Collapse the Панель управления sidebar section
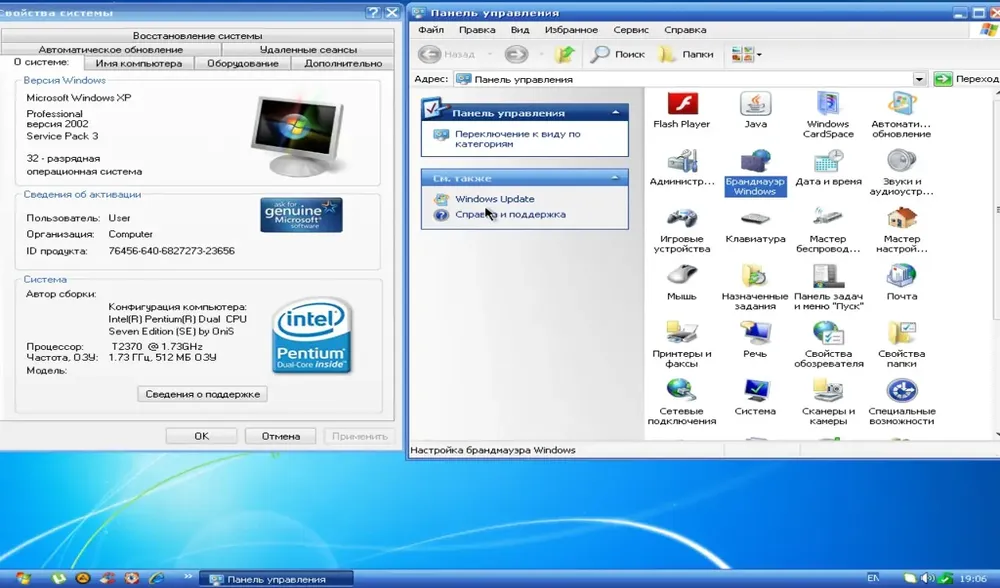1000x588 pixels. tap(615, 112)
